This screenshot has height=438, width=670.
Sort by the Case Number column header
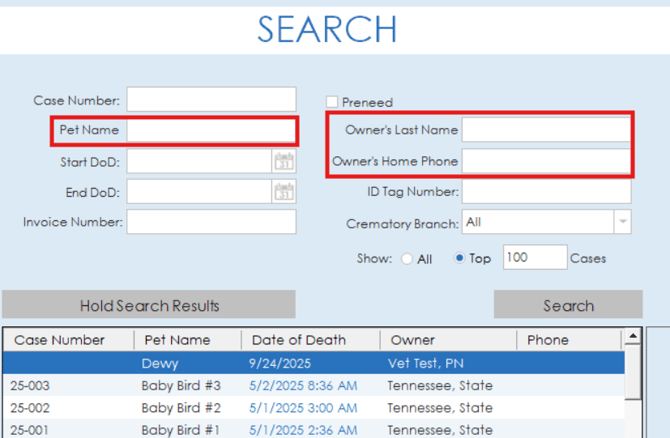[x=60, y=340]
